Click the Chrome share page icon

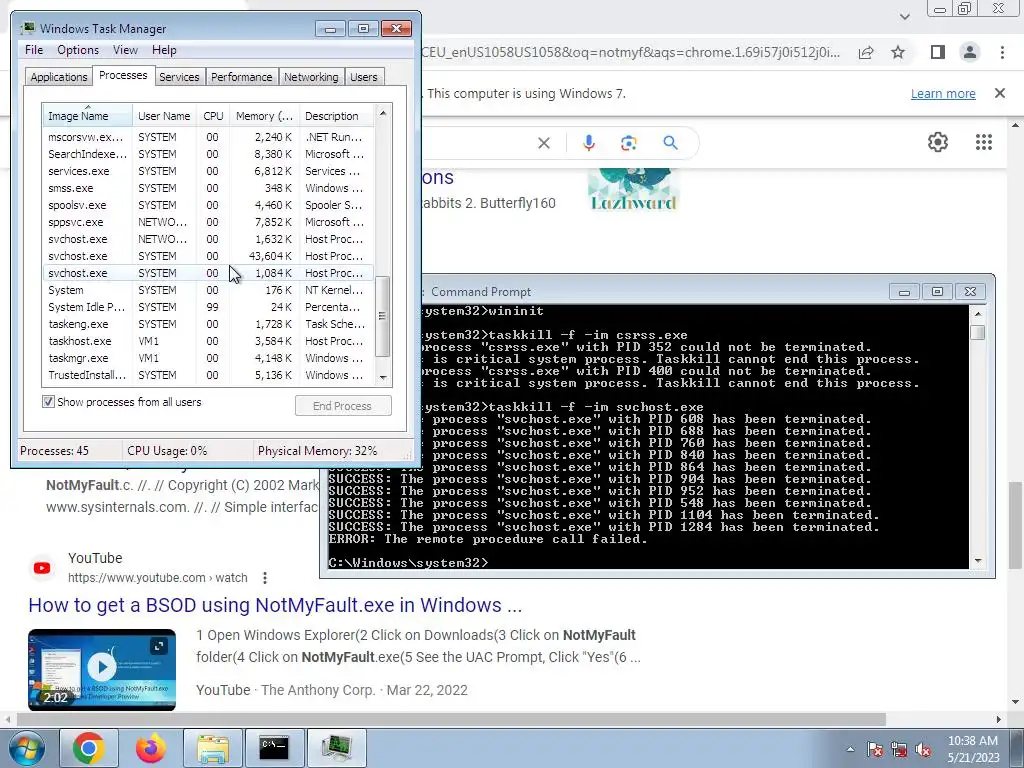pos(866,52)
